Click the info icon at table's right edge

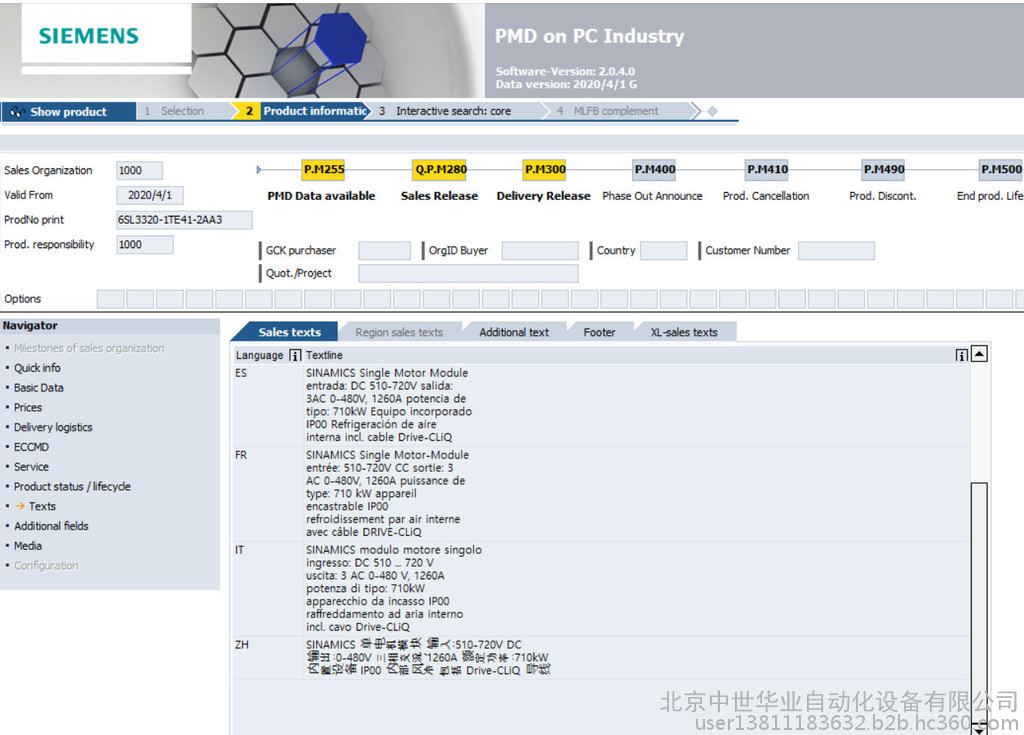(961, 355)
